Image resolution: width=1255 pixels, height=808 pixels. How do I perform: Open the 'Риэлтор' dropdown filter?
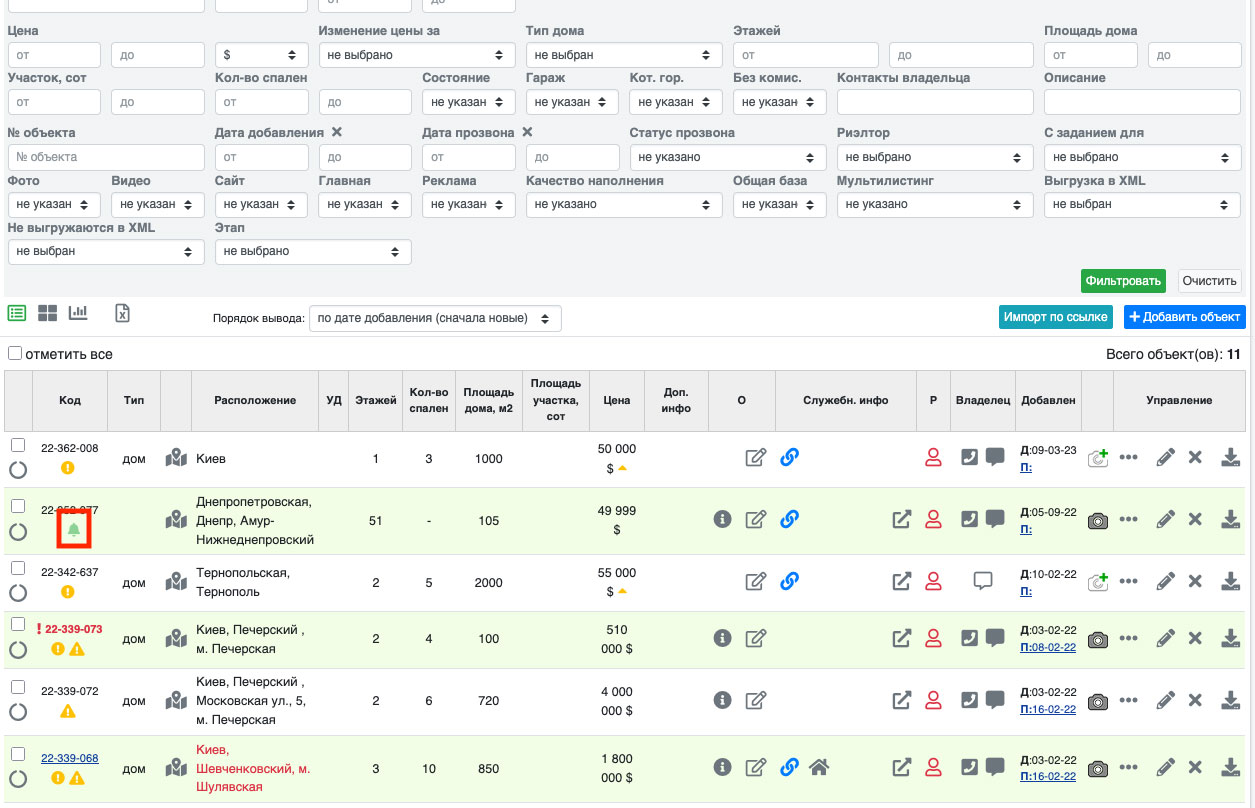coord(934,157)
